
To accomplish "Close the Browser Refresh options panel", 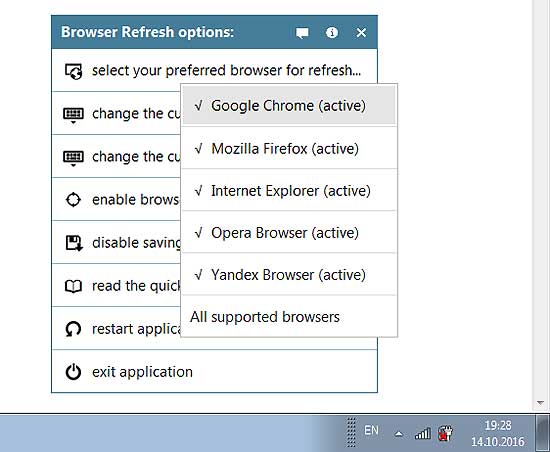I will [361, 33].
